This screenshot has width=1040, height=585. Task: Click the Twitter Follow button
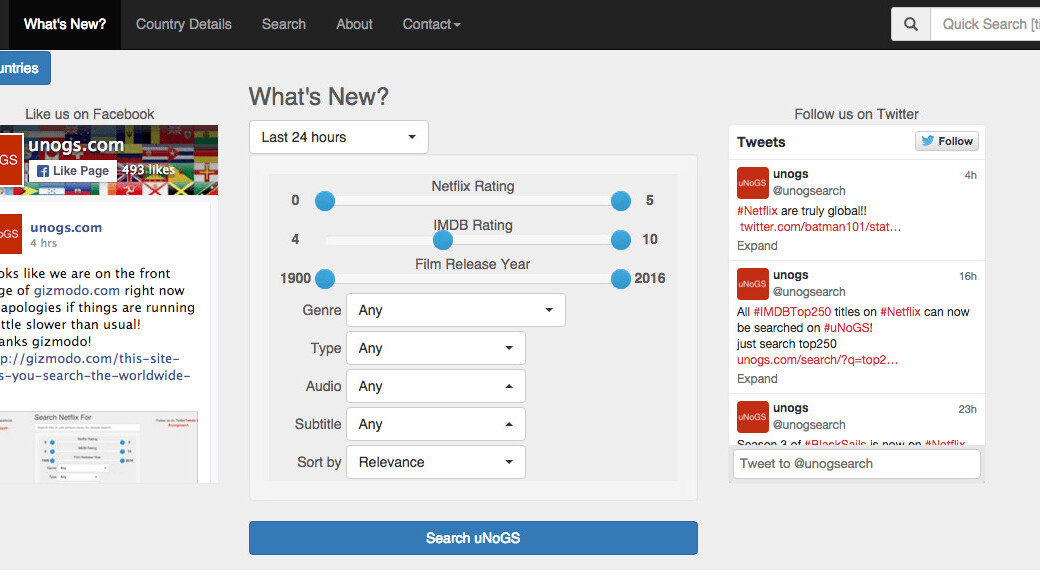[946, 141]
